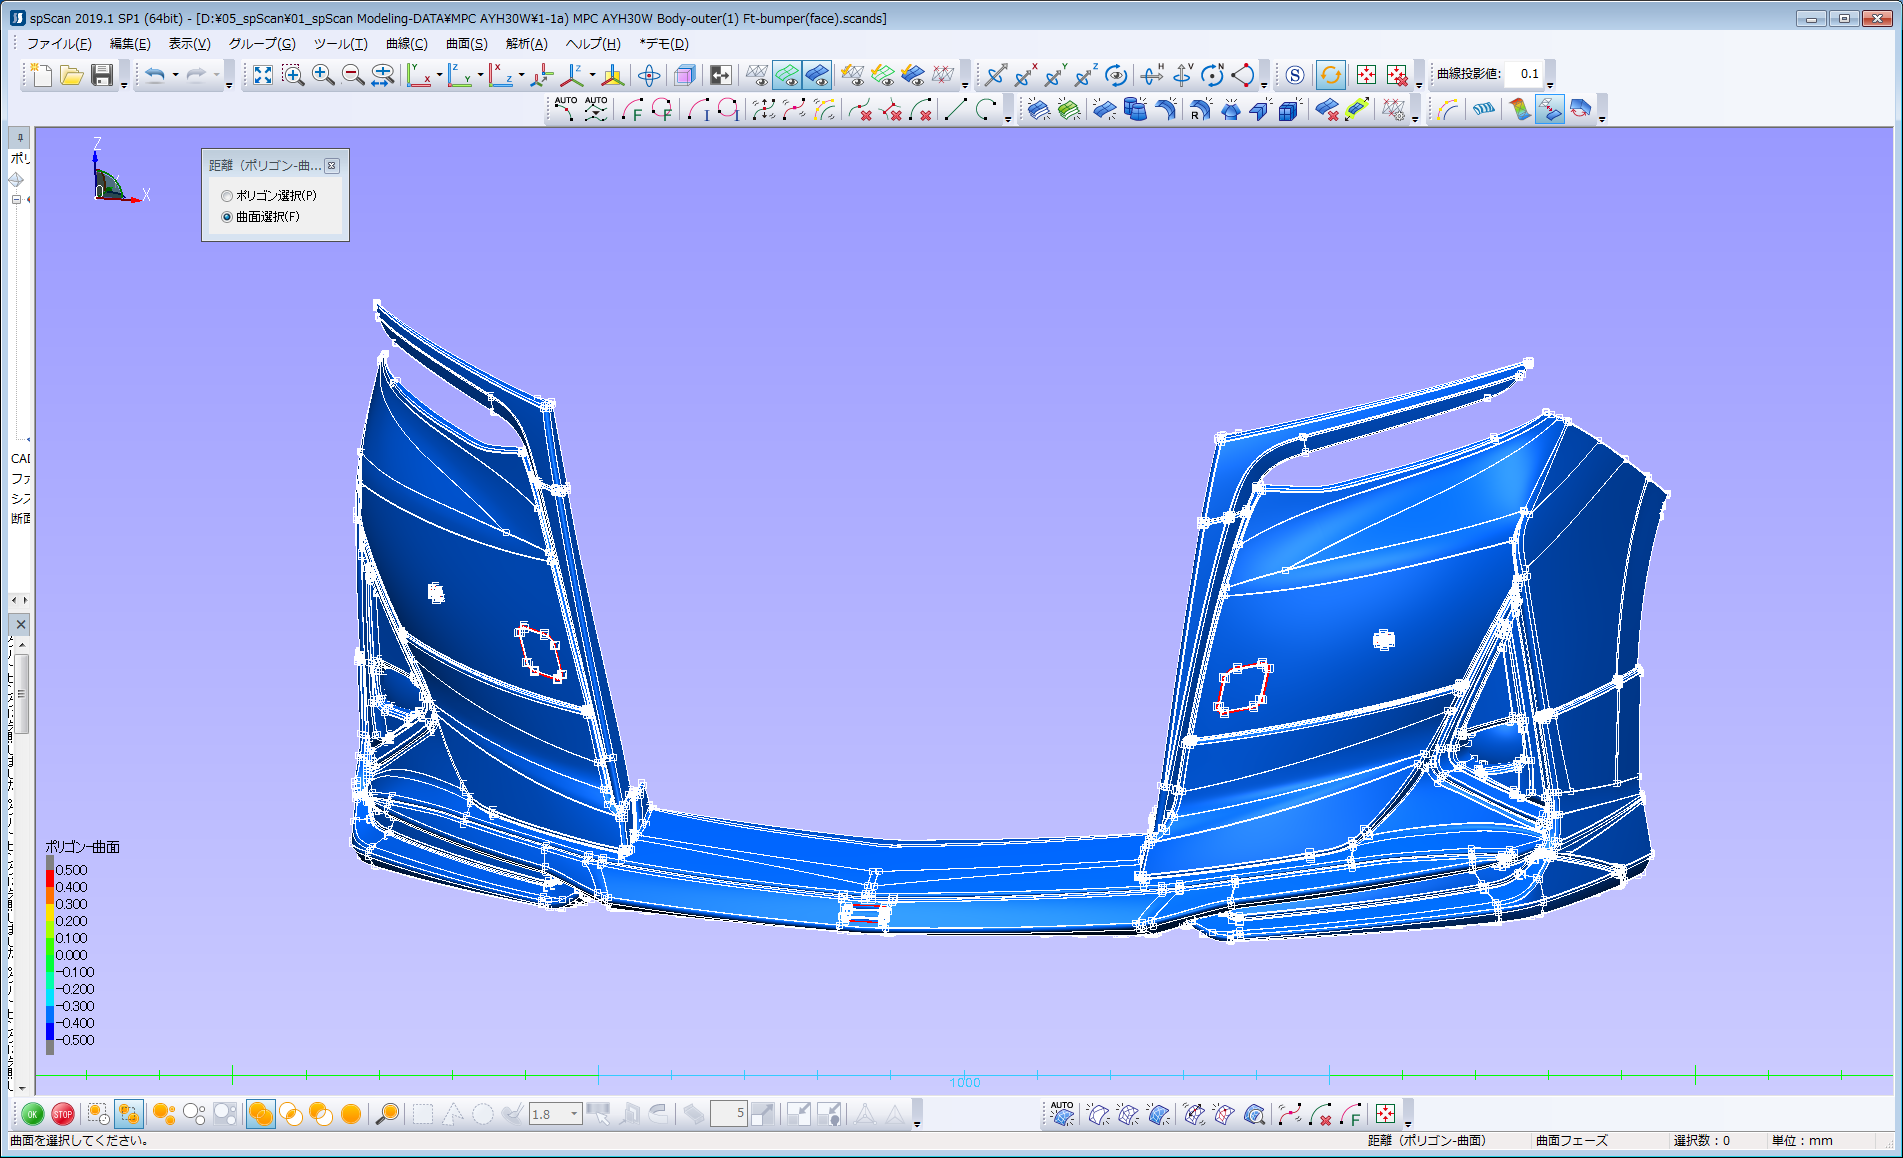Click the 曲線投影値 input field

(x=1526, y=74)
